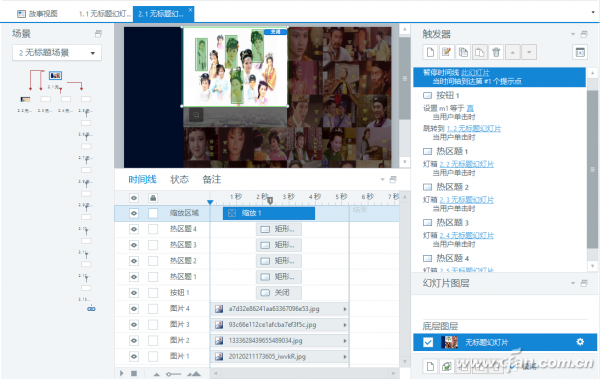Edit the selected trigger
This screenshot has width=600, height=379.
point(447,52)
